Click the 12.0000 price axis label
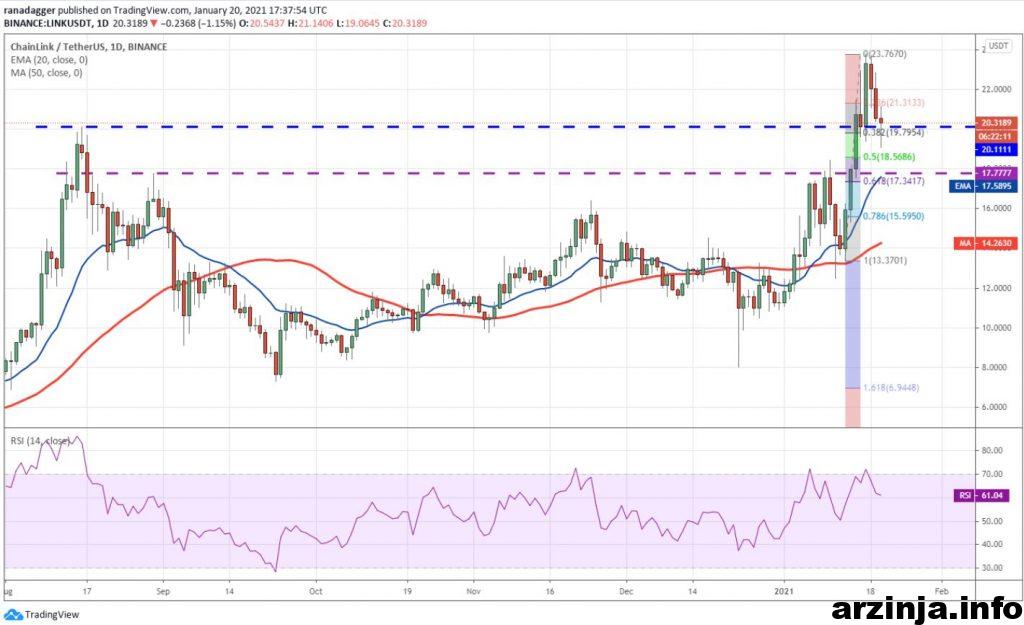 pos(994,288)
